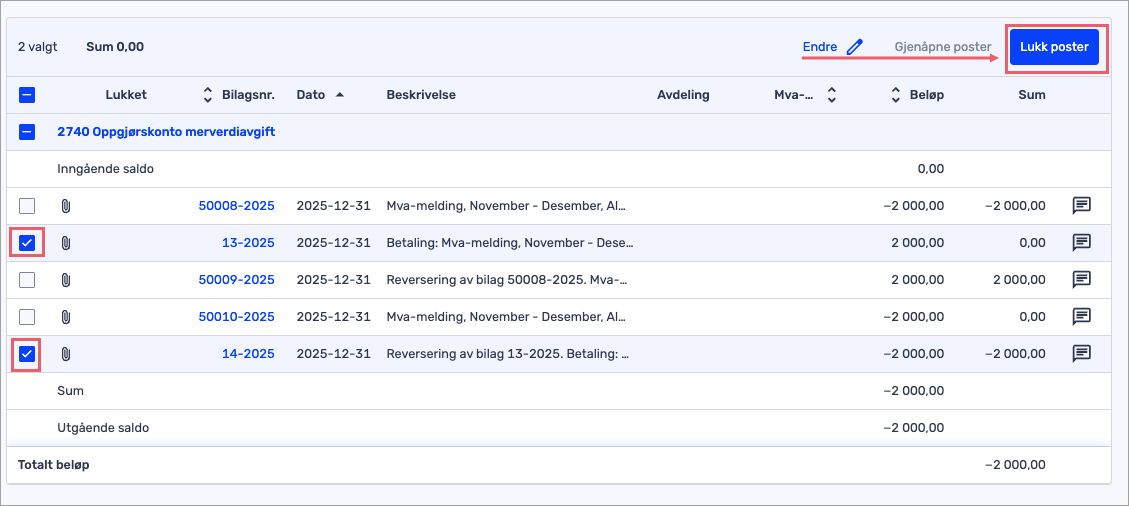Sort by Beløp using its sort arrows
1129x506 pixels.
point(896,95)
